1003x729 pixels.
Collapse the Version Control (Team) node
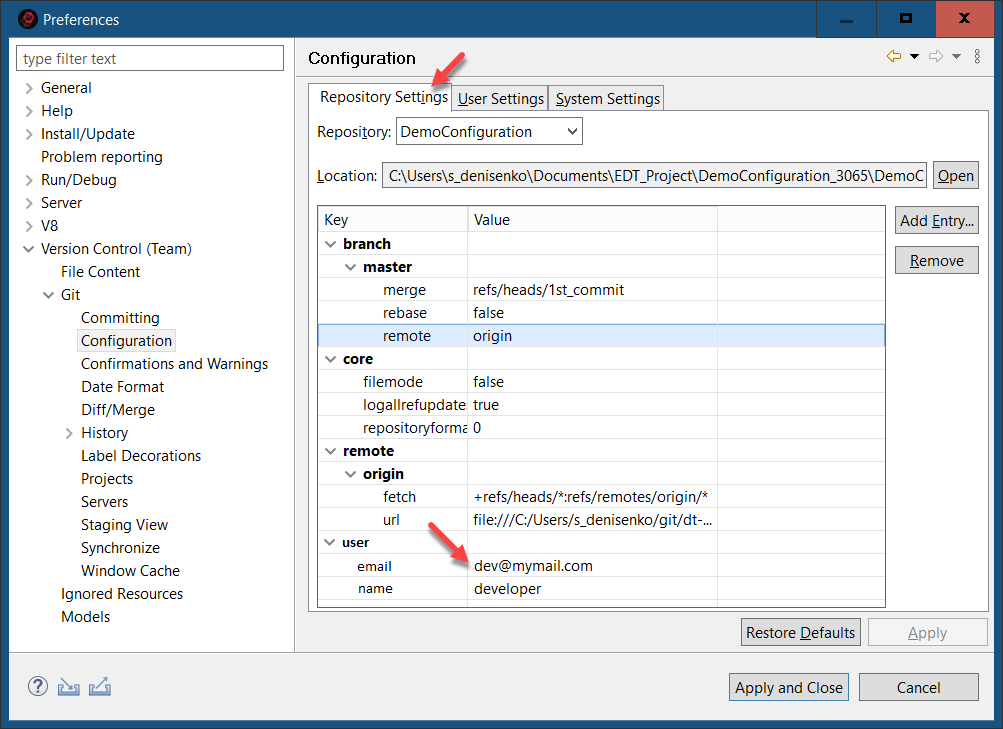pyautogui.click(x=29, y=249)
